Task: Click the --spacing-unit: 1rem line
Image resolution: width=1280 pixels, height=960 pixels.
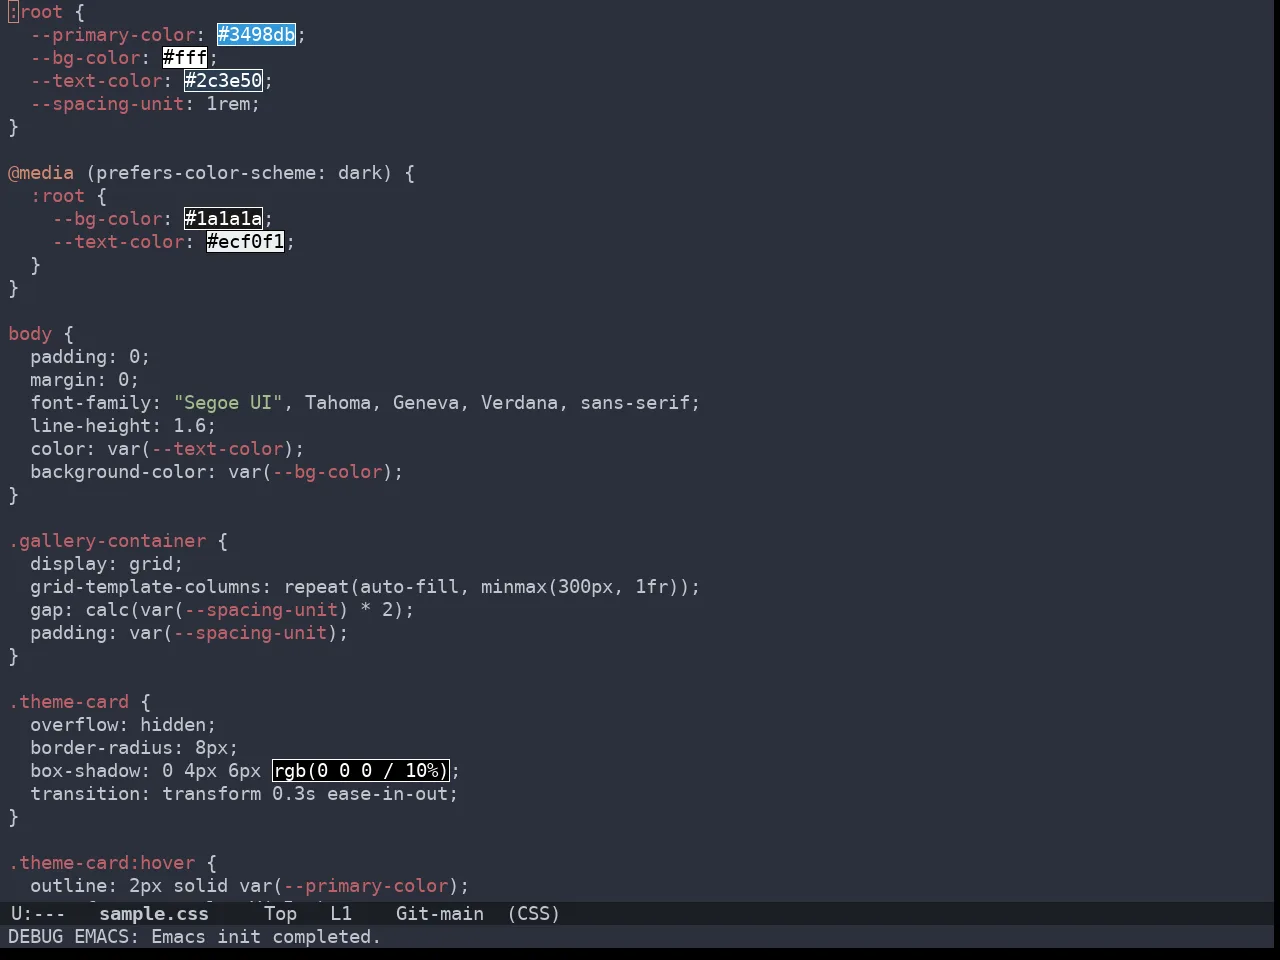Action: click(145, 104)
